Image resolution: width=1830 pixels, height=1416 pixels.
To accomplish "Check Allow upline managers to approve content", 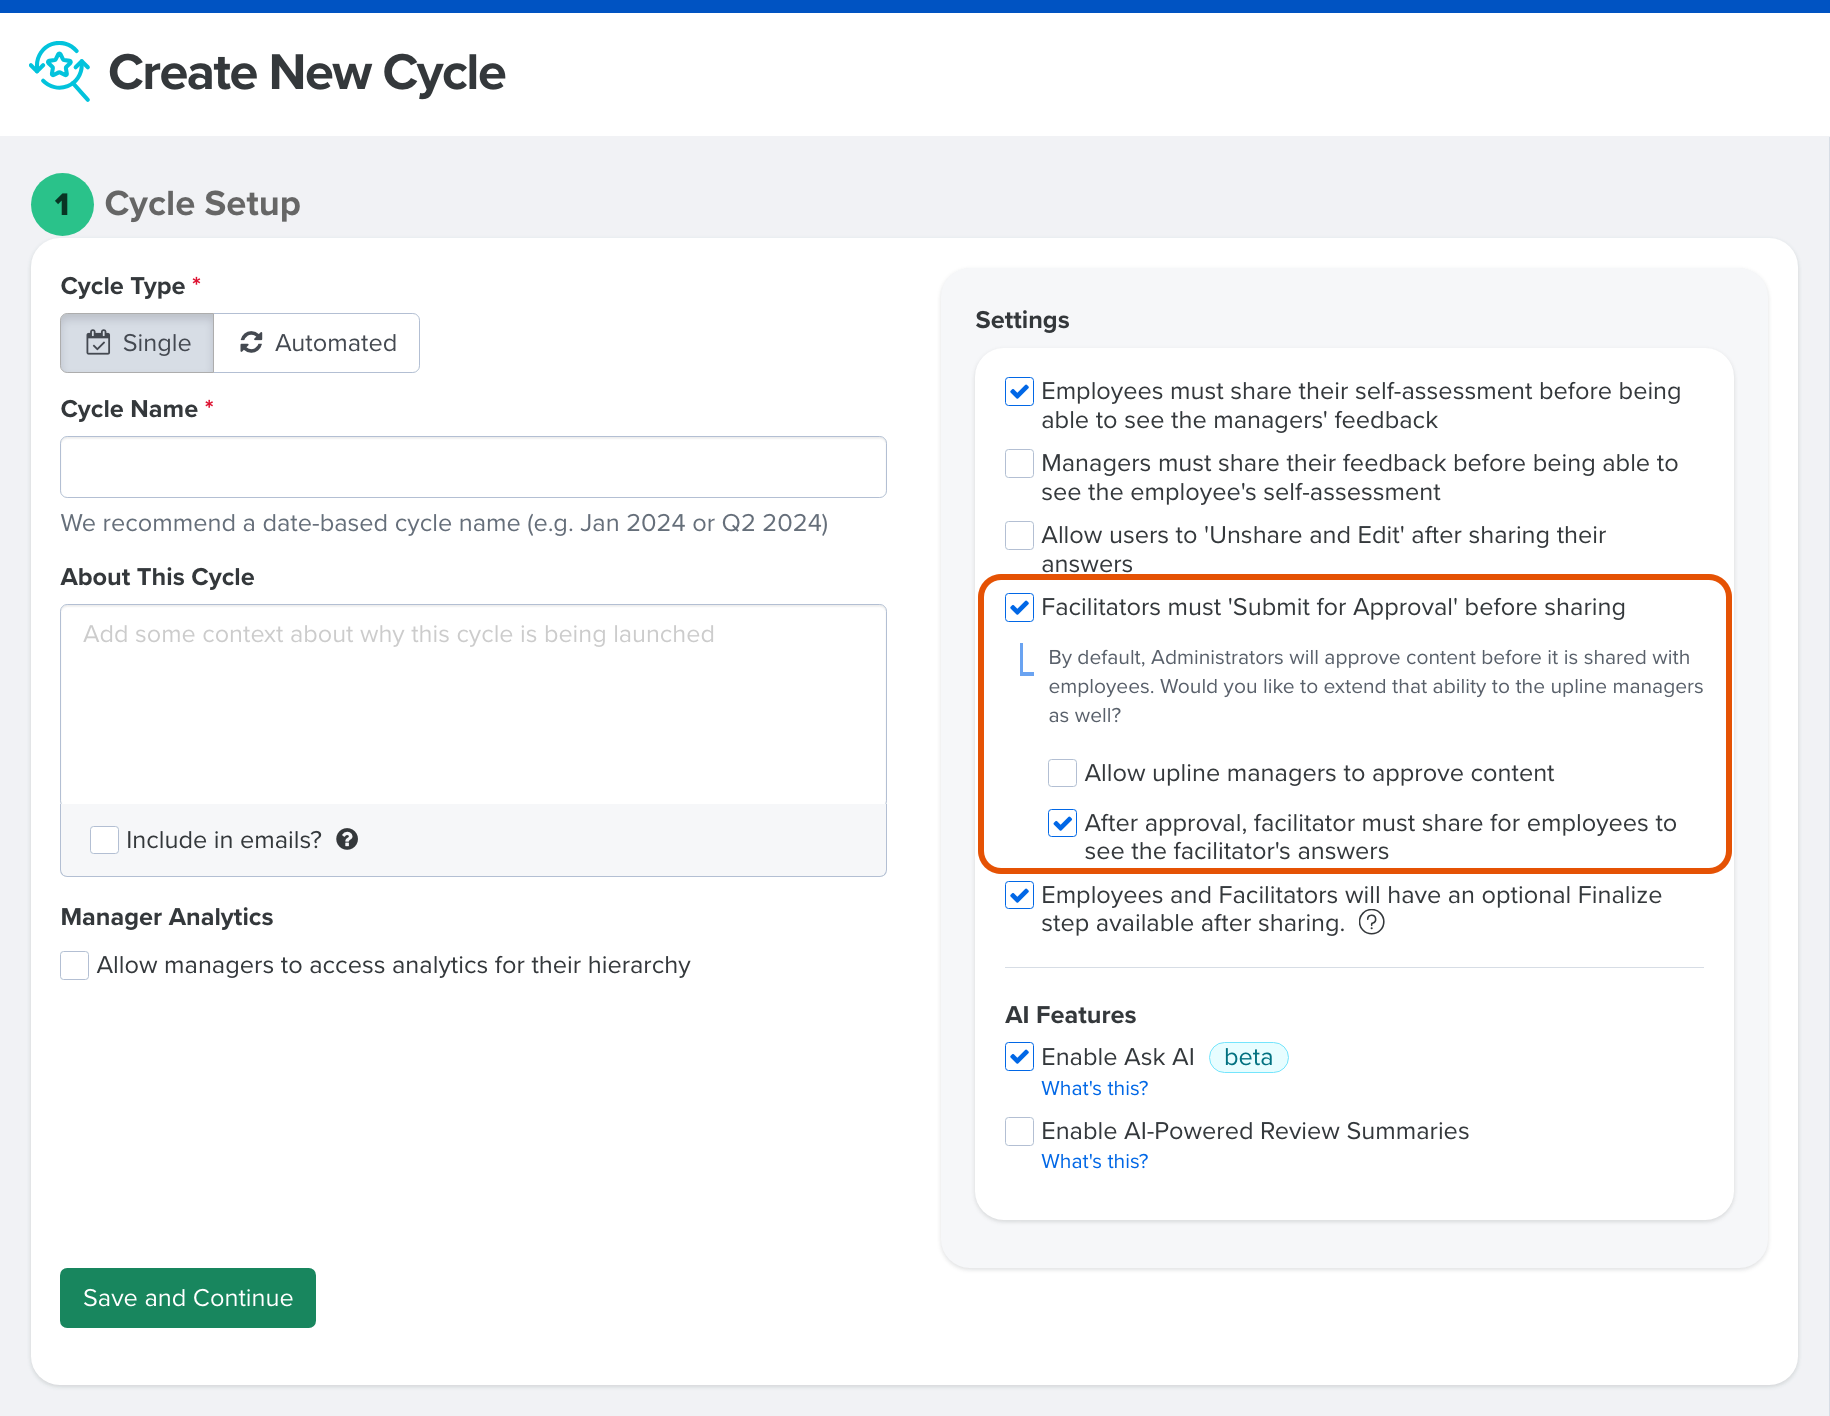I will tap(1061, 772).
